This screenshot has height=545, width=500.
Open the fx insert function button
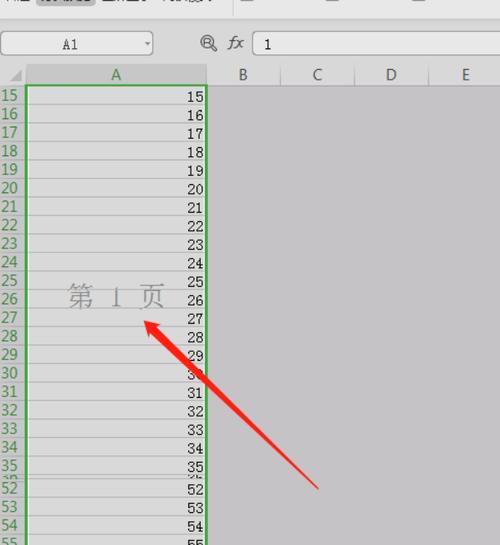coord(236,43)
